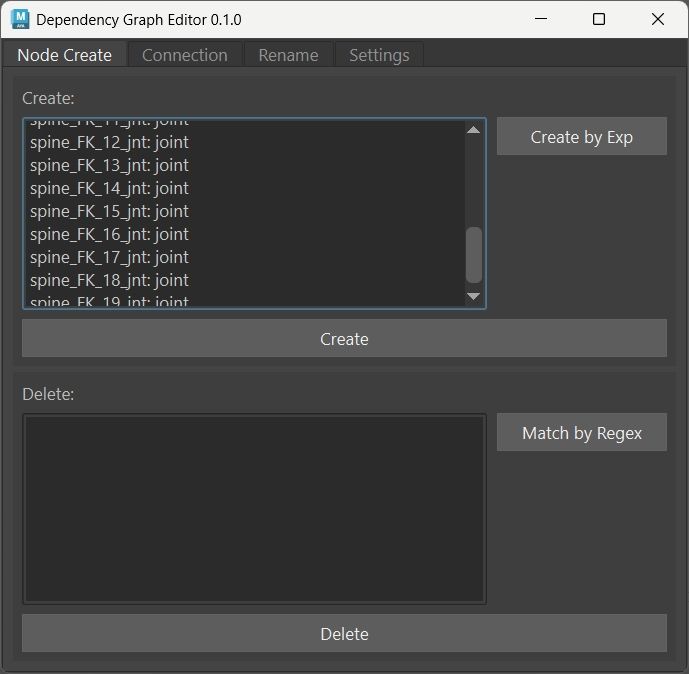Select the spine_FK_14_jnt: joint line
Screen dimensions: 689x674
tap(109, 188)
